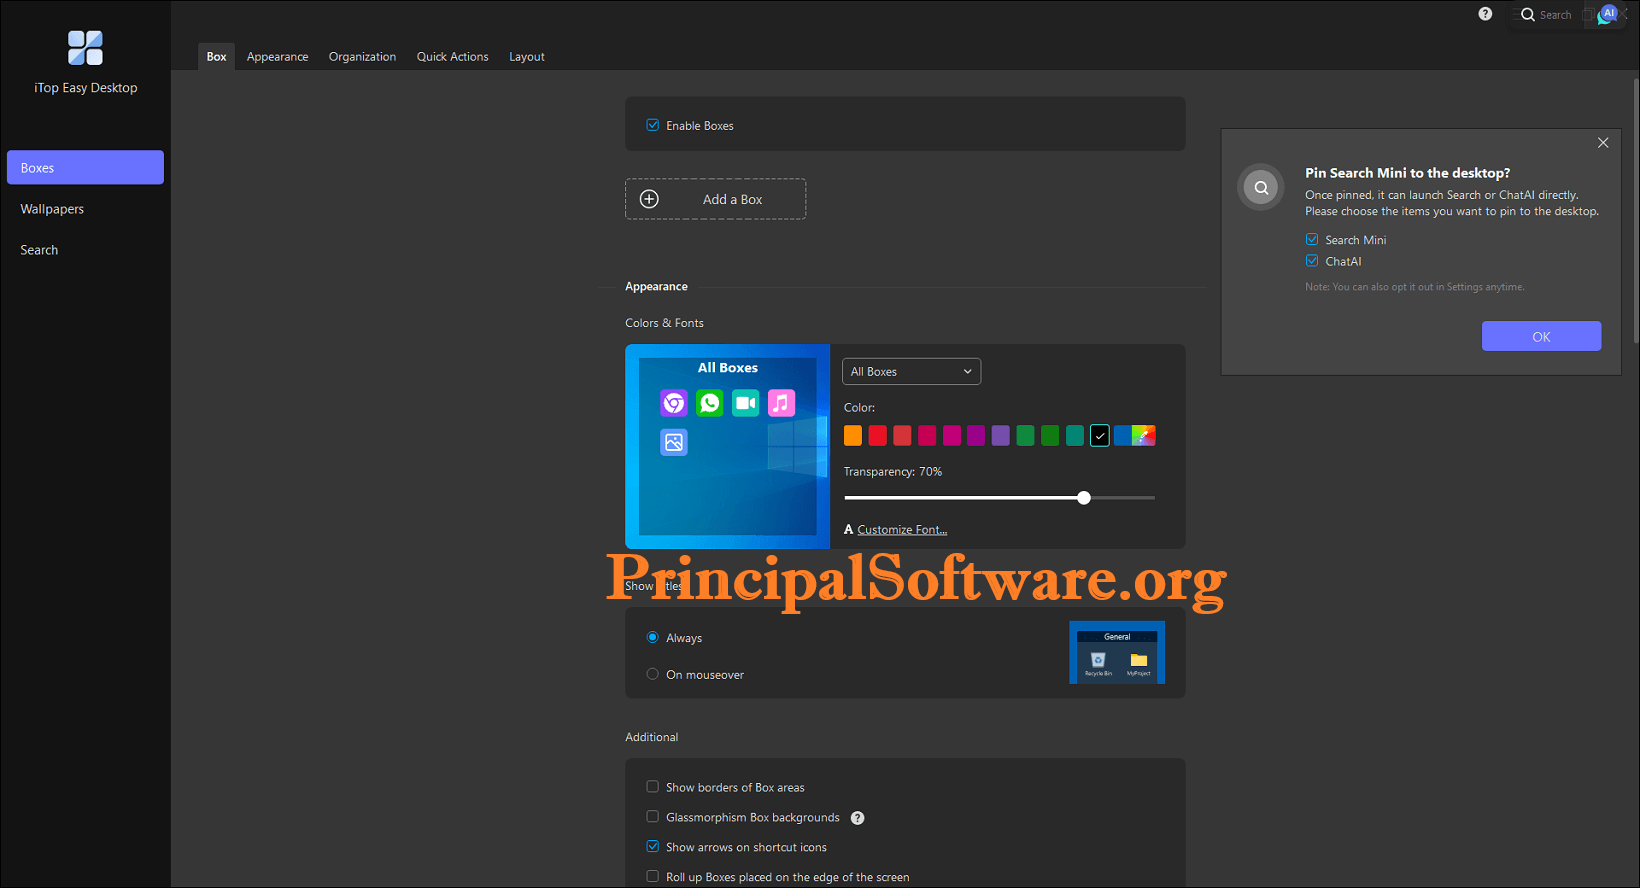Open the rainbow custom color picker
Image resolution: width=1640 pixels, height=888 pixels.
coord(1145,435)
